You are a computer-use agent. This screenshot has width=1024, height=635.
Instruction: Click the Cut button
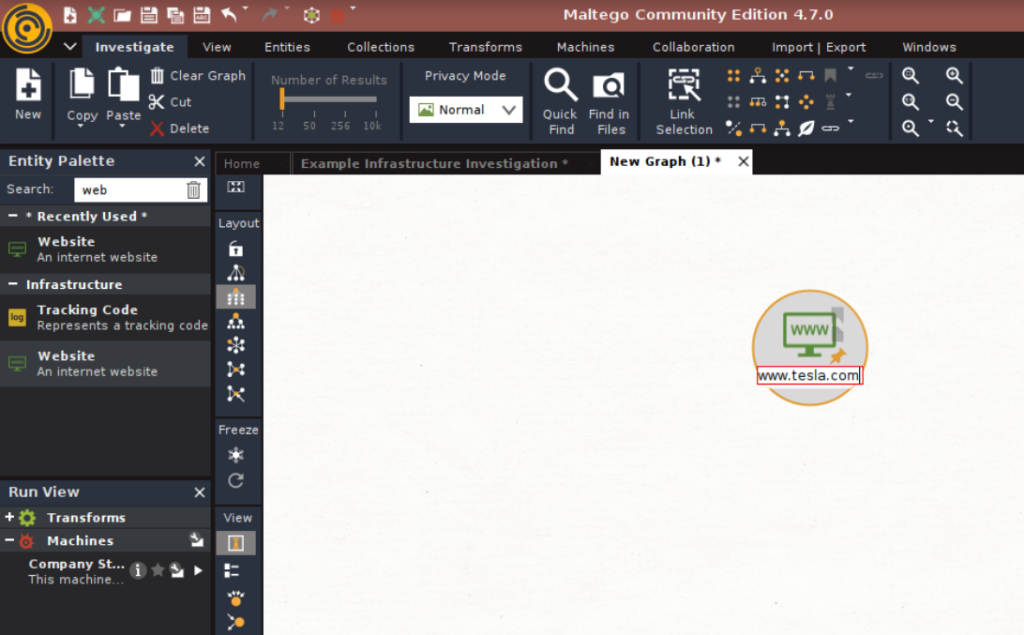point(170,102)
